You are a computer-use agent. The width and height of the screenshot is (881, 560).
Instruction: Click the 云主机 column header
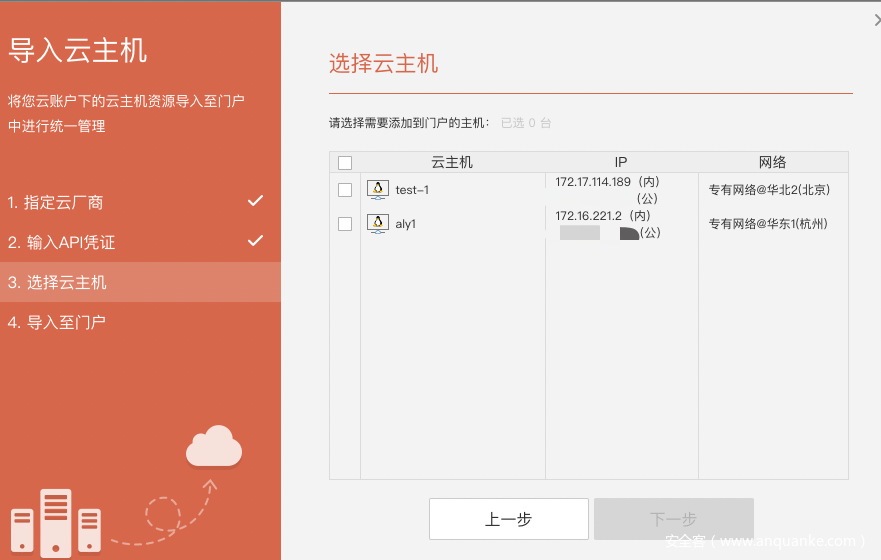pyautogui.click(x=452, y=162)
